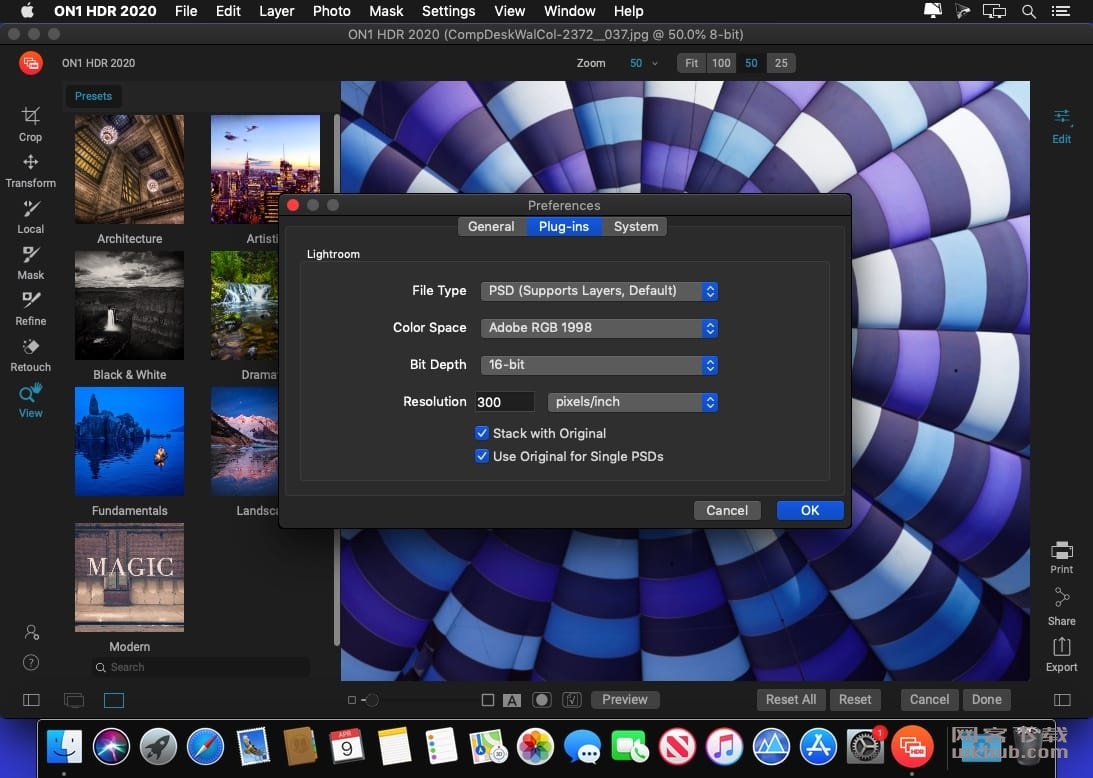Toggle the show mask icon
The width and height of the screenshot is (1093, 778).
pos(542,700)
